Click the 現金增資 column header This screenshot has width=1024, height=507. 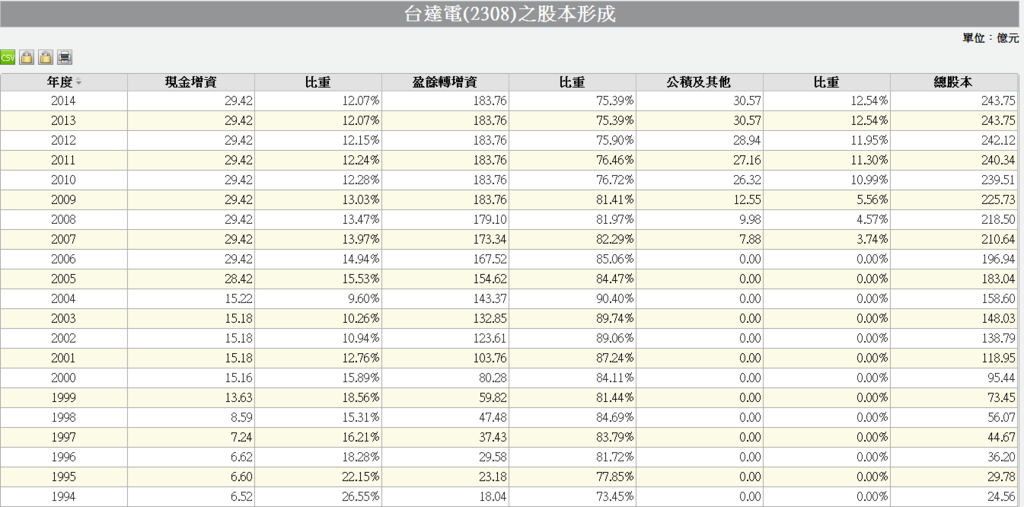(191, 82)
